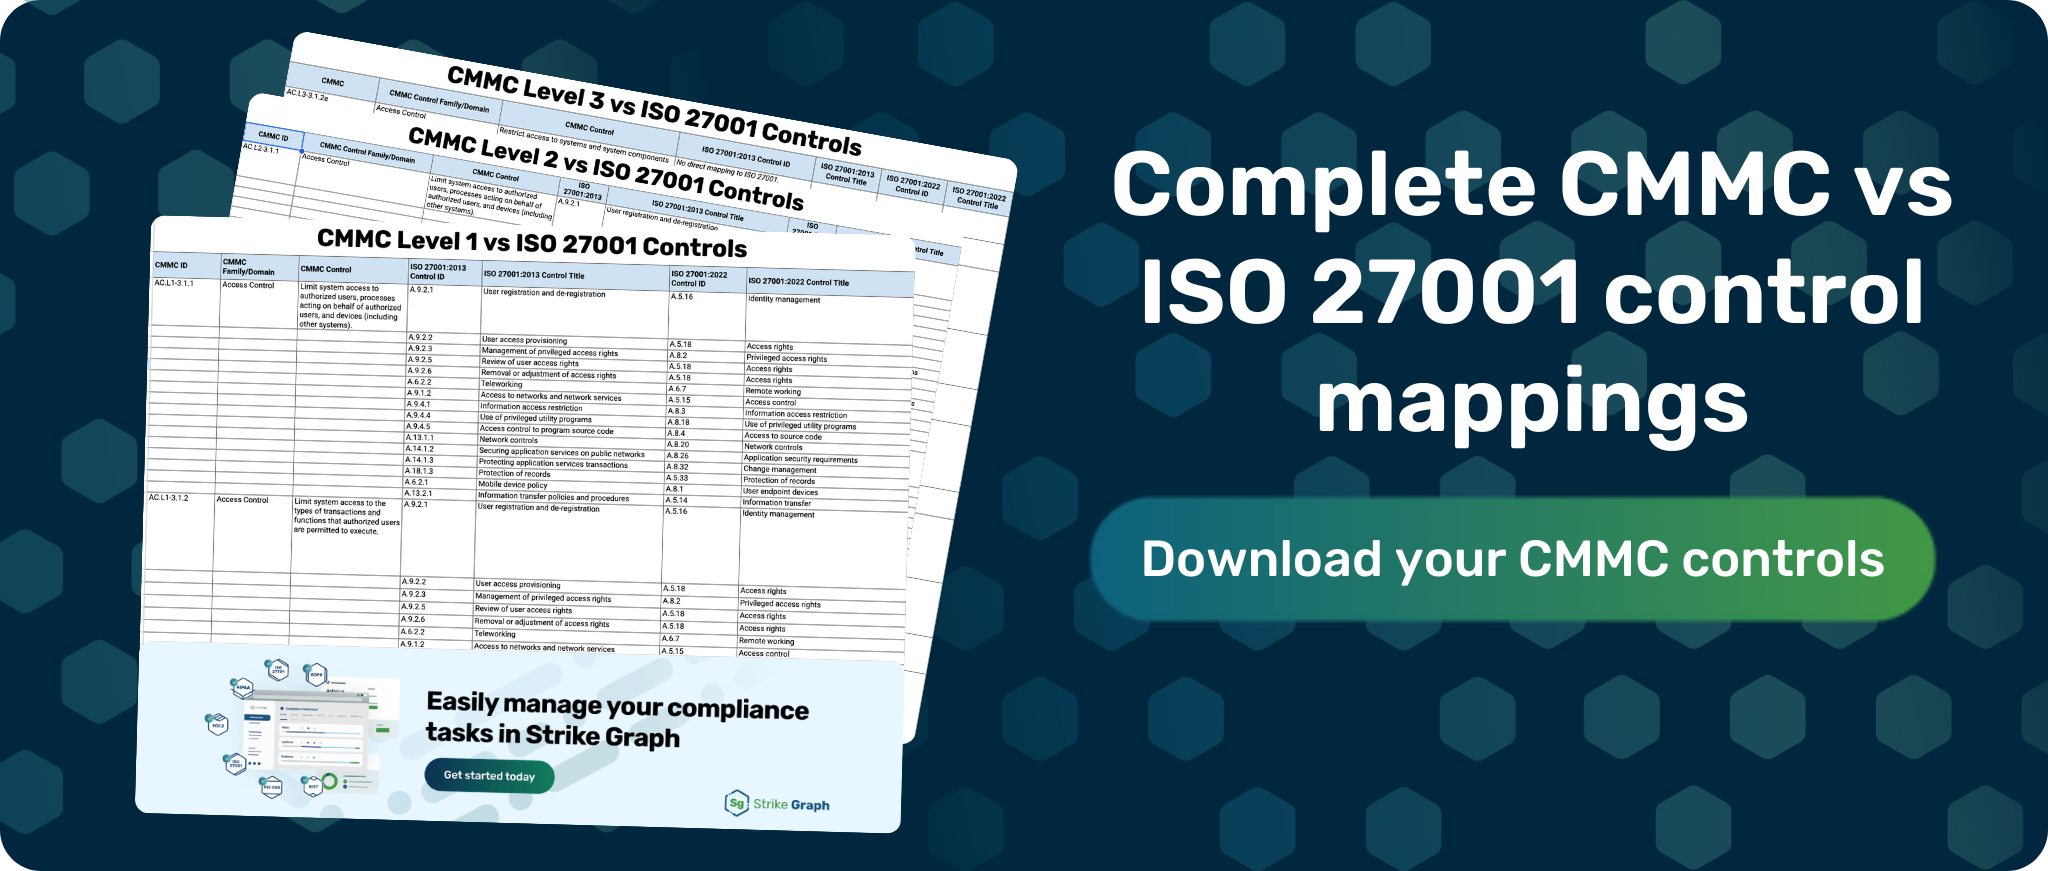
Task: Click the NIST hexagon badge
Action: 313,787
